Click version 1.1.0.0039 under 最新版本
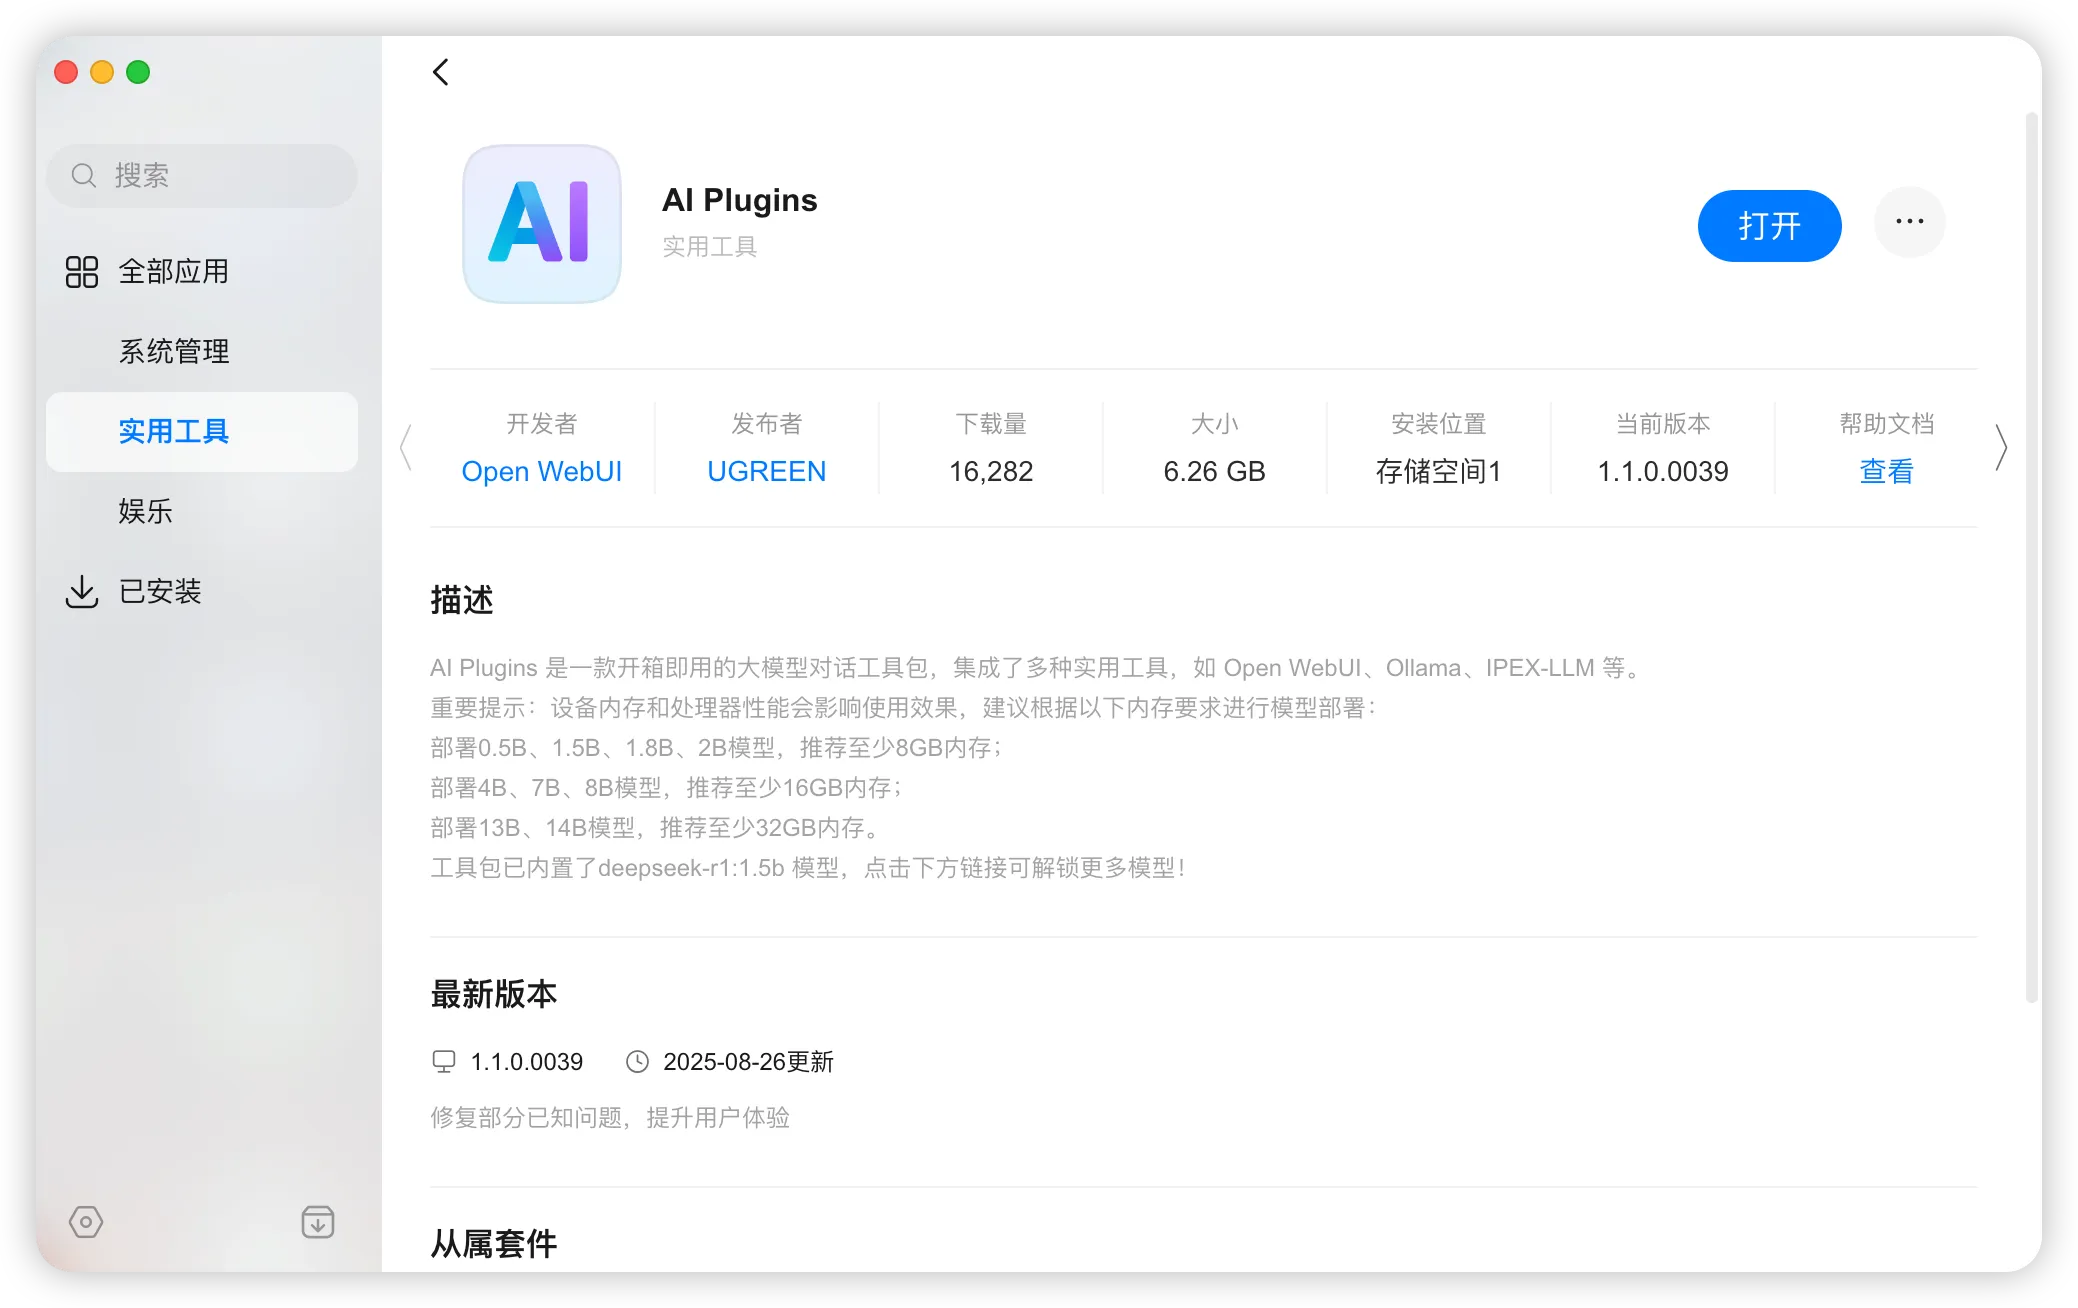The image size is (2078, 1308). tap(527, 1062)
